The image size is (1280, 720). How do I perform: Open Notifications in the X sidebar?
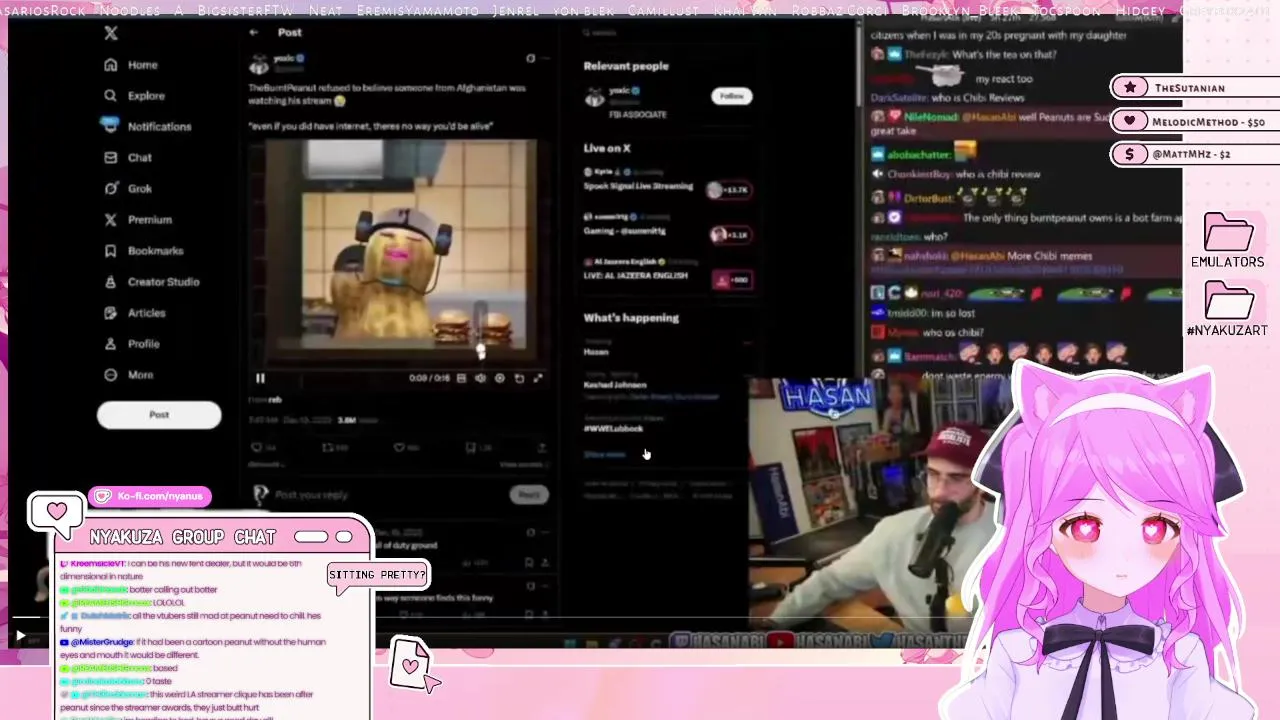(x=146, y=127)
